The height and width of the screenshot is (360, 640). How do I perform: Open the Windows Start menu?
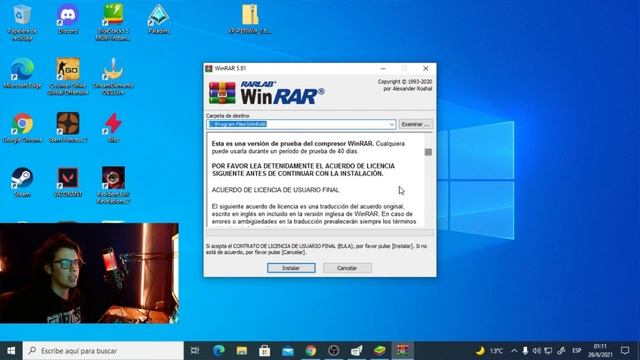coord(11,351)
